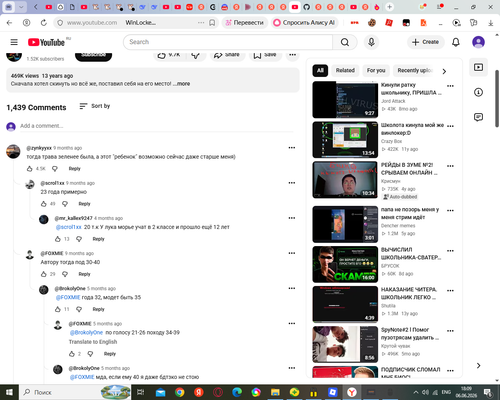Viewport: 500px width, 400px height.
Task: Open a new browser tab with plus
Action: [x=389, y=7]
